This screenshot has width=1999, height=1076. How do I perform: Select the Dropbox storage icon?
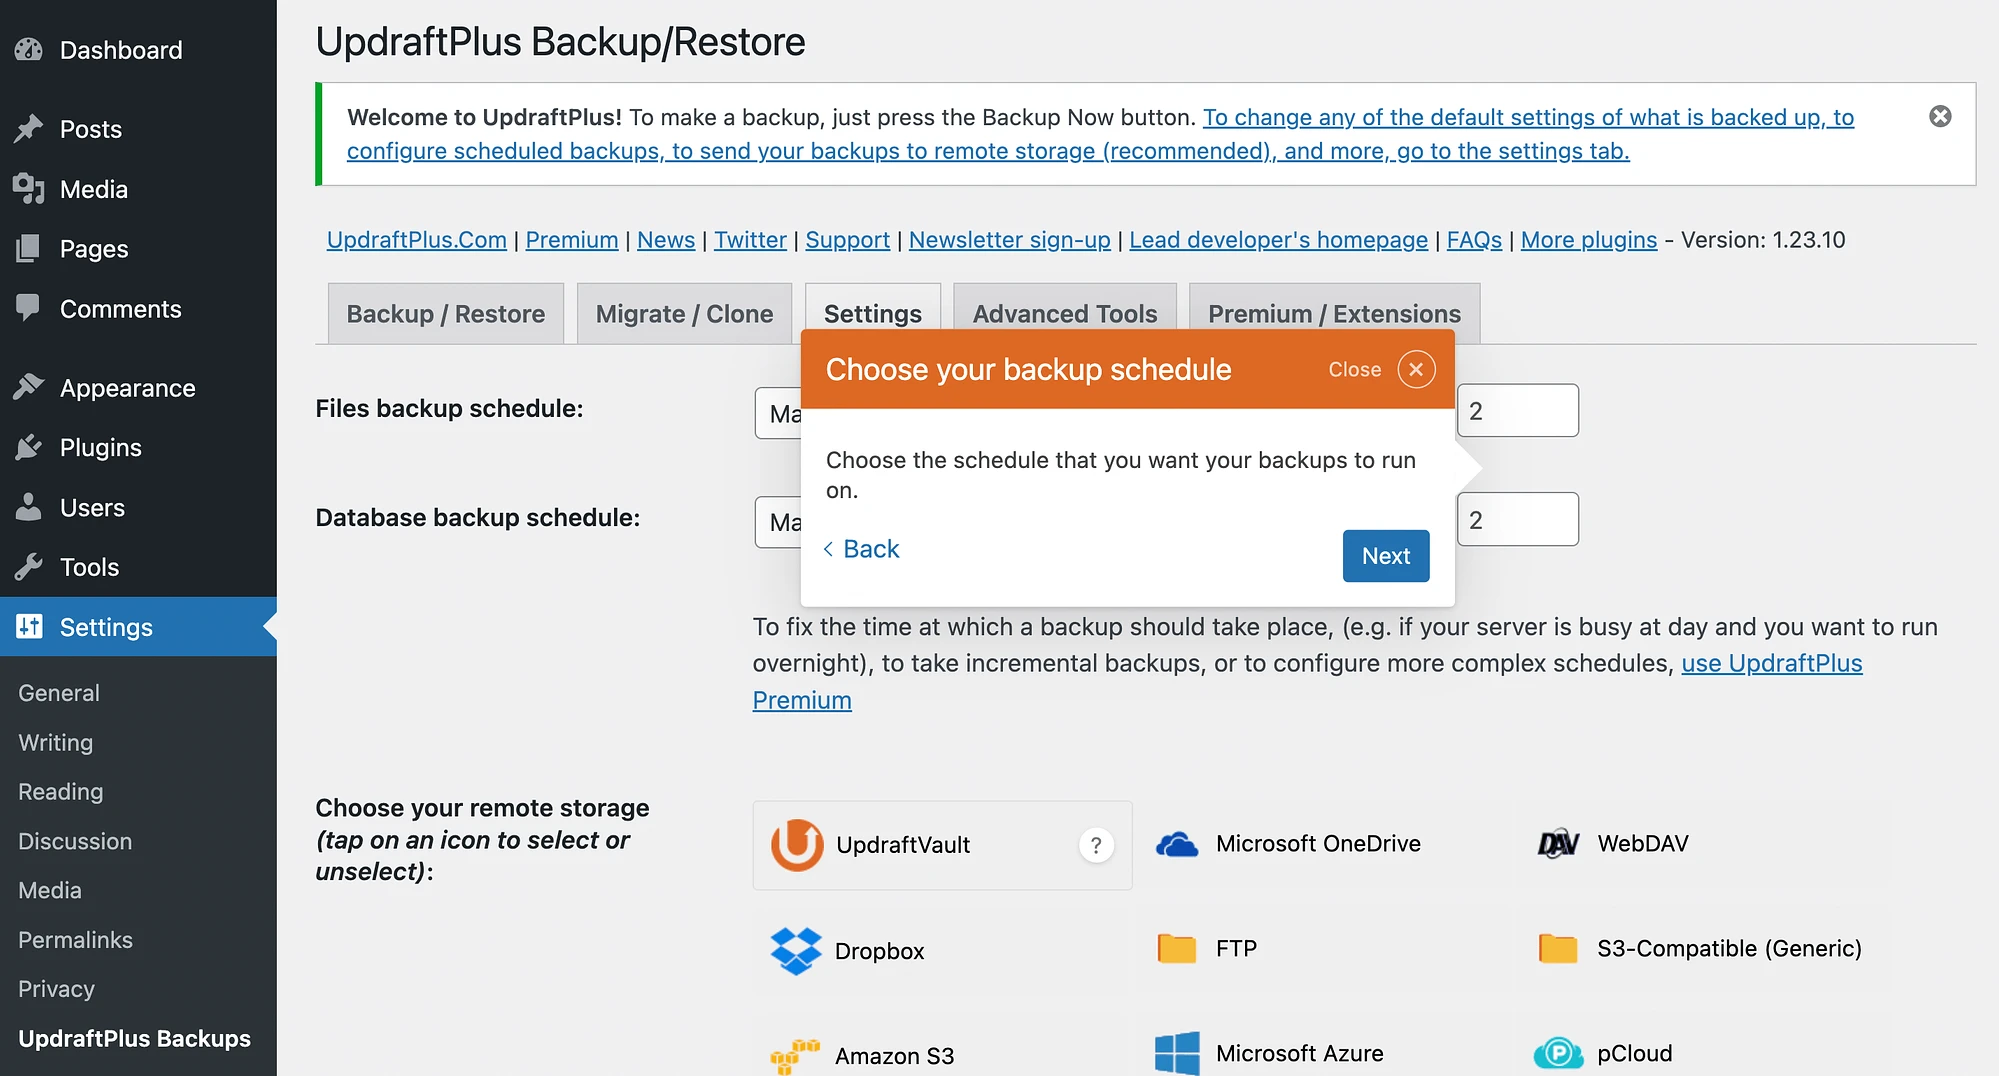(x=796, y=950)
